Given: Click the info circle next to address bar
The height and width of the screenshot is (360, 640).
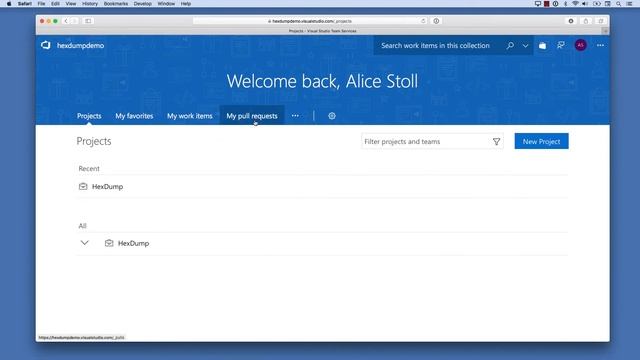Looking at the screenshot, I should pyautogui.click(x=436, y=21).
